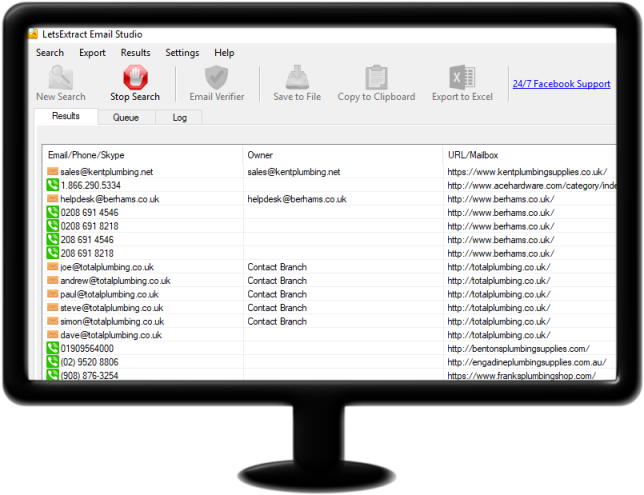Open the Settings menu
The height and width of the screenshot is (495, 644).
click(x=182, y=53)
